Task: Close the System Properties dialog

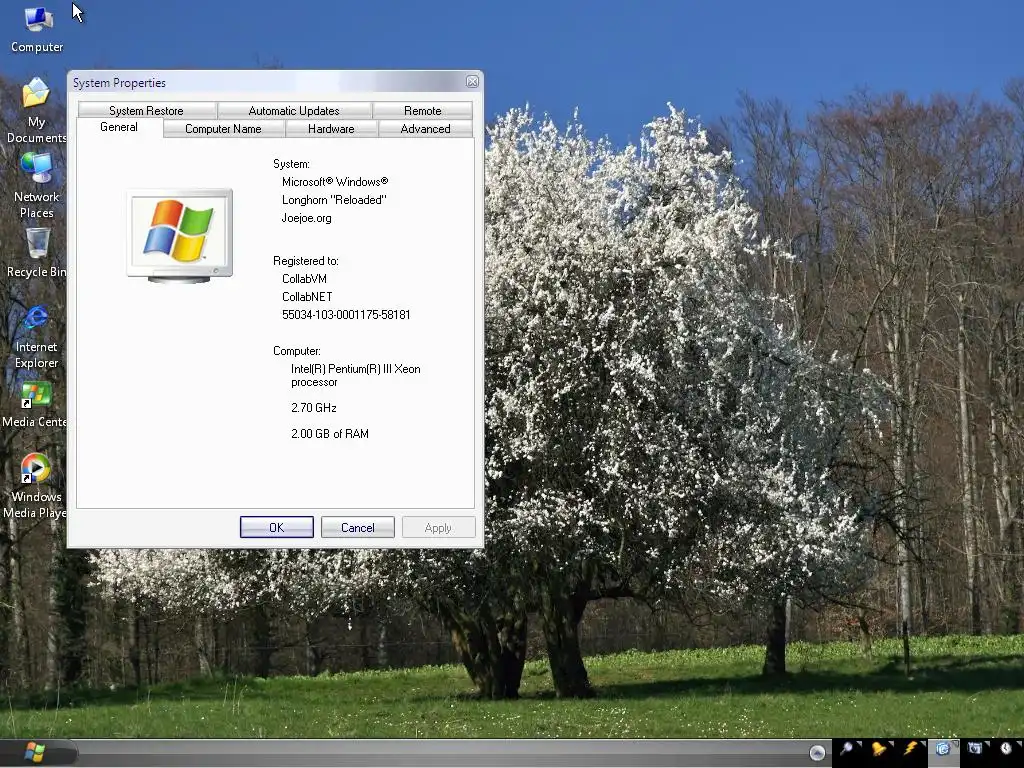Action: (x=472, y=82)
